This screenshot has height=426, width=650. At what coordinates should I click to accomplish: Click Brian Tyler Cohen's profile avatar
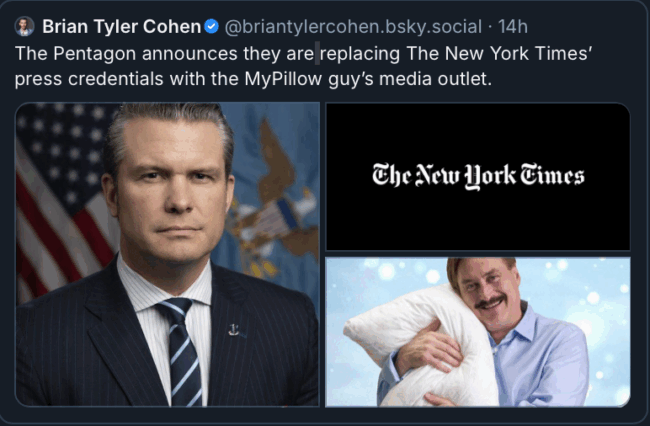(x=24, y=26)
